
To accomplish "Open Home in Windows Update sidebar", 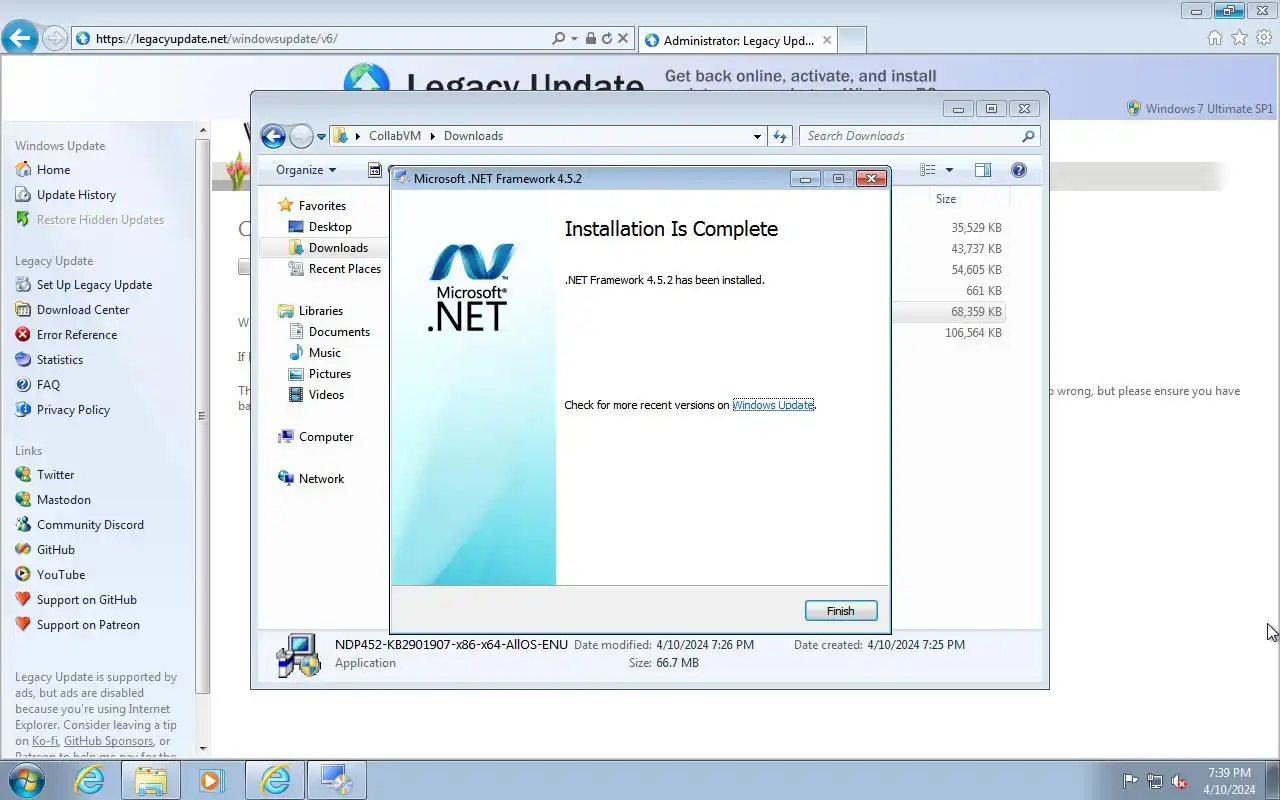I will tap(53, 170).
